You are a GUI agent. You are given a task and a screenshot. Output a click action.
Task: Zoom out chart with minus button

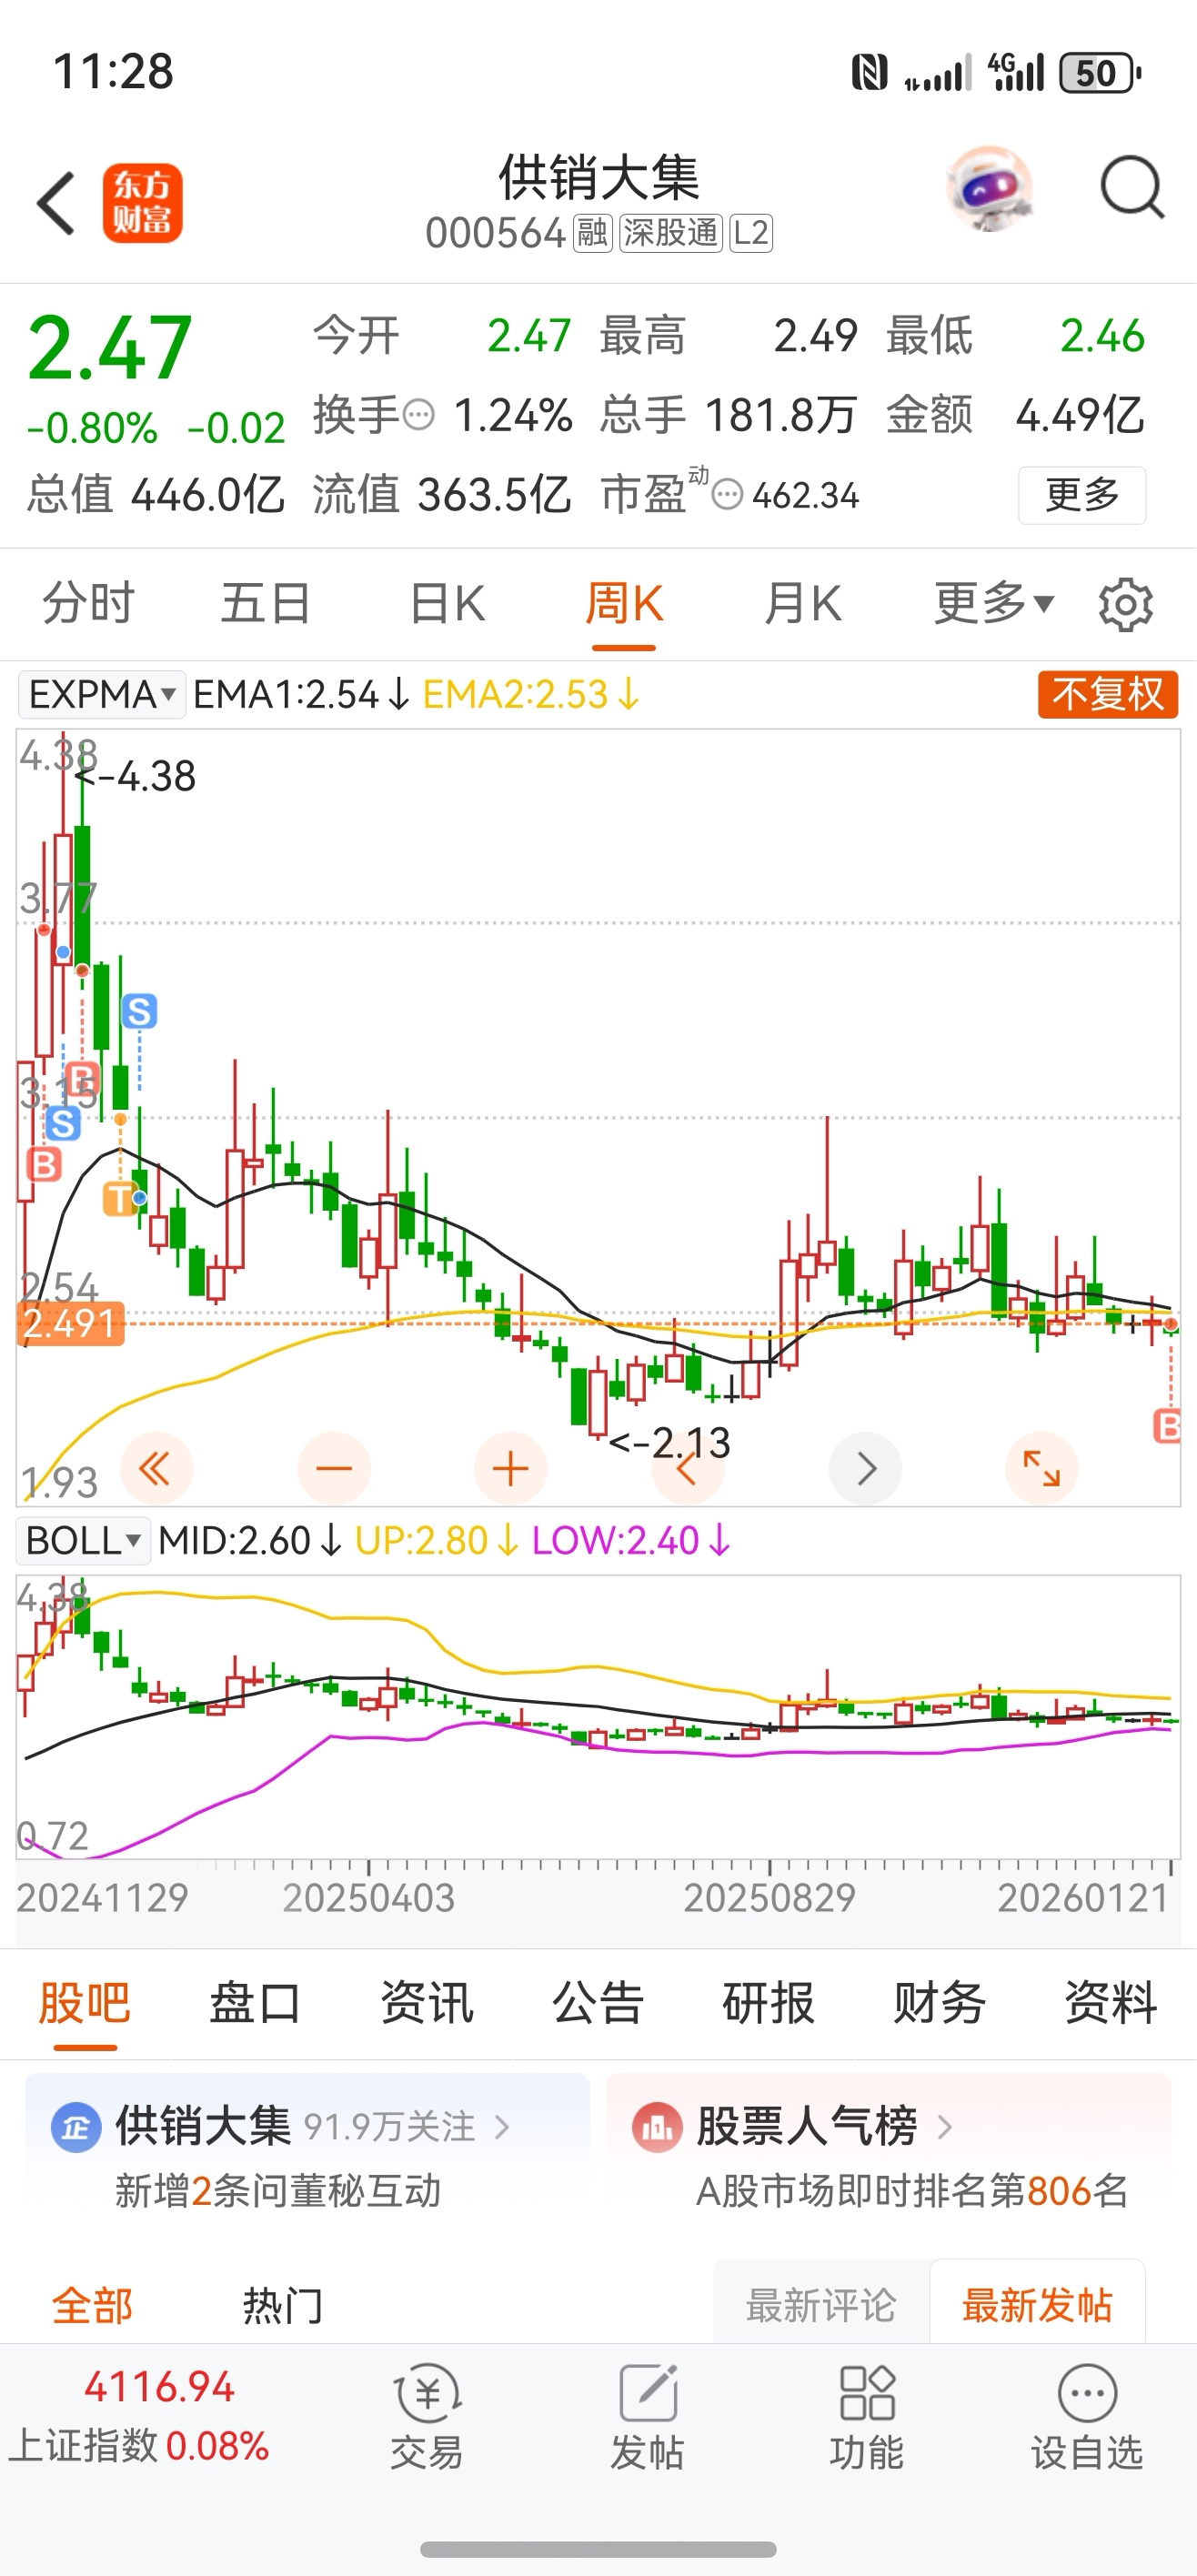click(334, 1469)
